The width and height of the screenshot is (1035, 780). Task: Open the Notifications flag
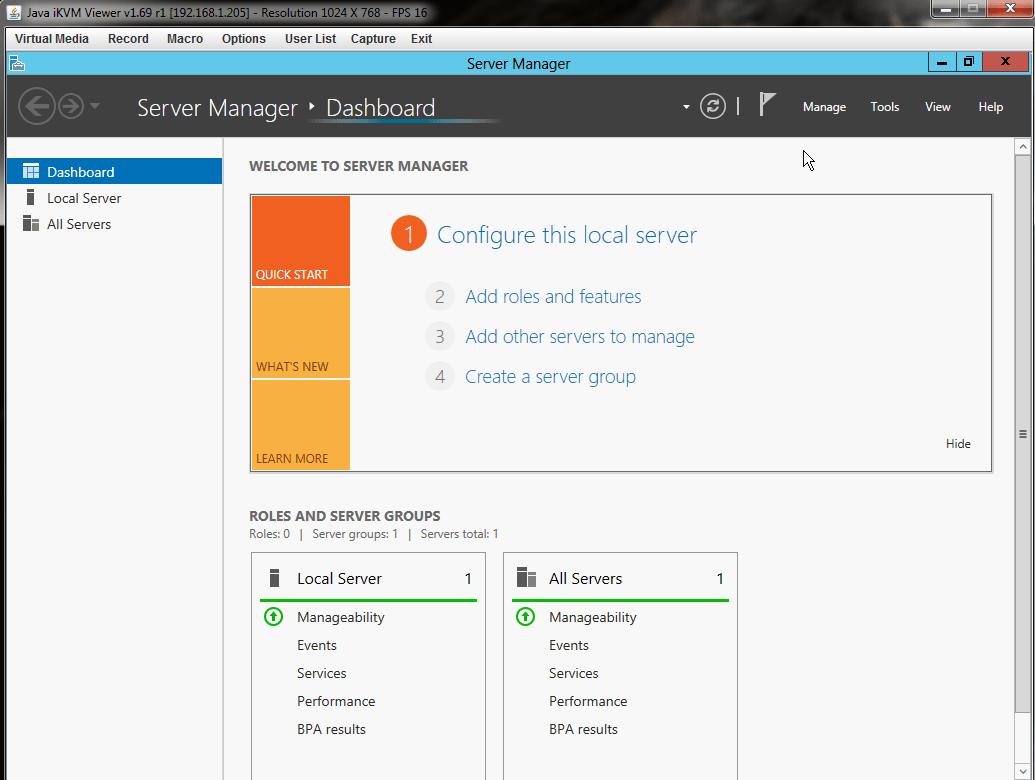(766, 103)
